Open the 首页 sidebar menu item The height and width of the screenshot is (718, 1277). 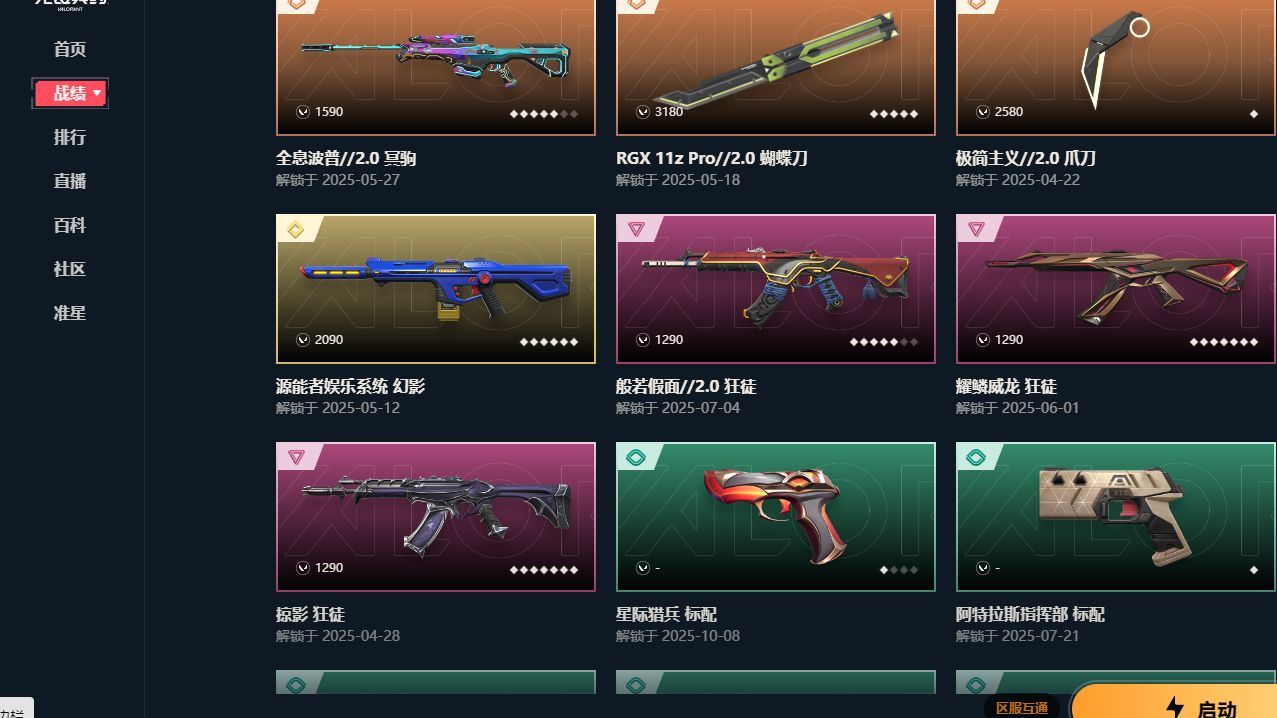coord(70,49)
